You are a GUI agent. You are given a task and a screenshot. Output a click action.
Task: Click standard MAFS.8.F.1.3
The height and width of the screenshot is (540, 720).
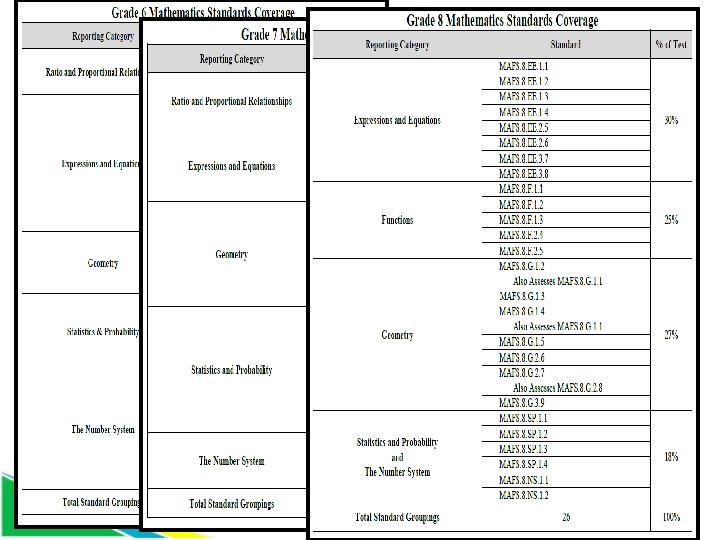pos(521,219)
